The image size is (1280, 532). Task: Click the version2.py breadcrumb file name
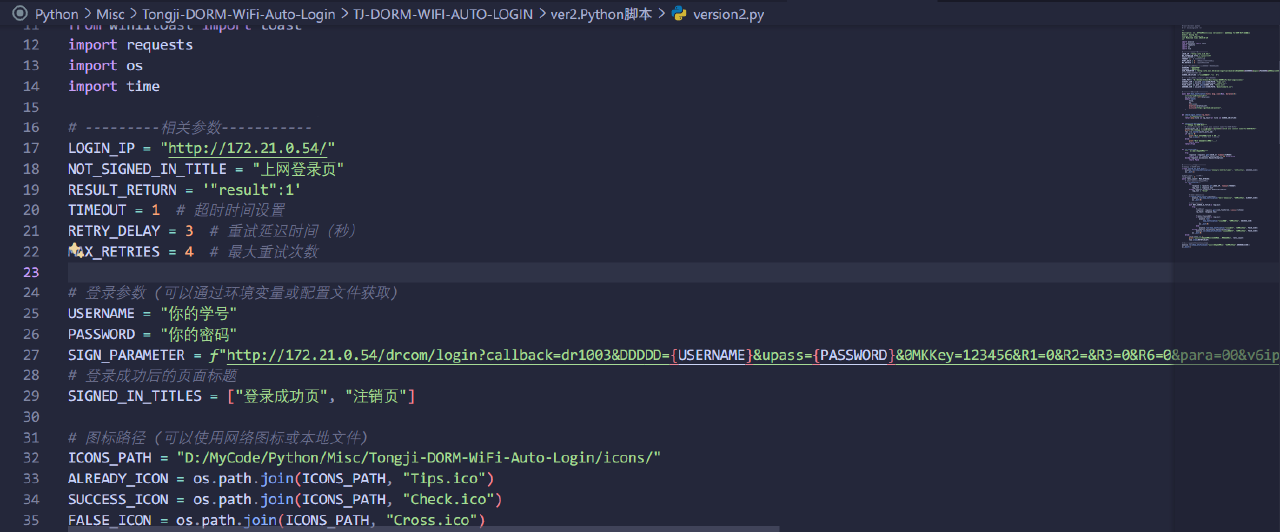pos(729,14)
